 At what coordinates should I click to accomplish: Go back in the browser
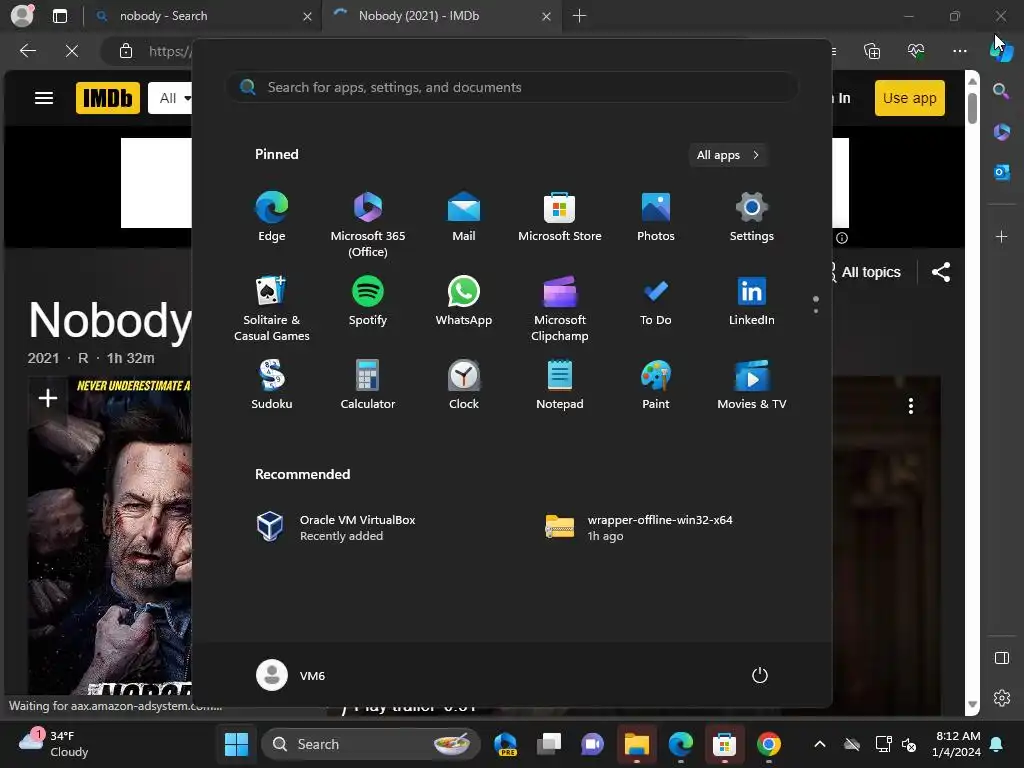(28, 51)
